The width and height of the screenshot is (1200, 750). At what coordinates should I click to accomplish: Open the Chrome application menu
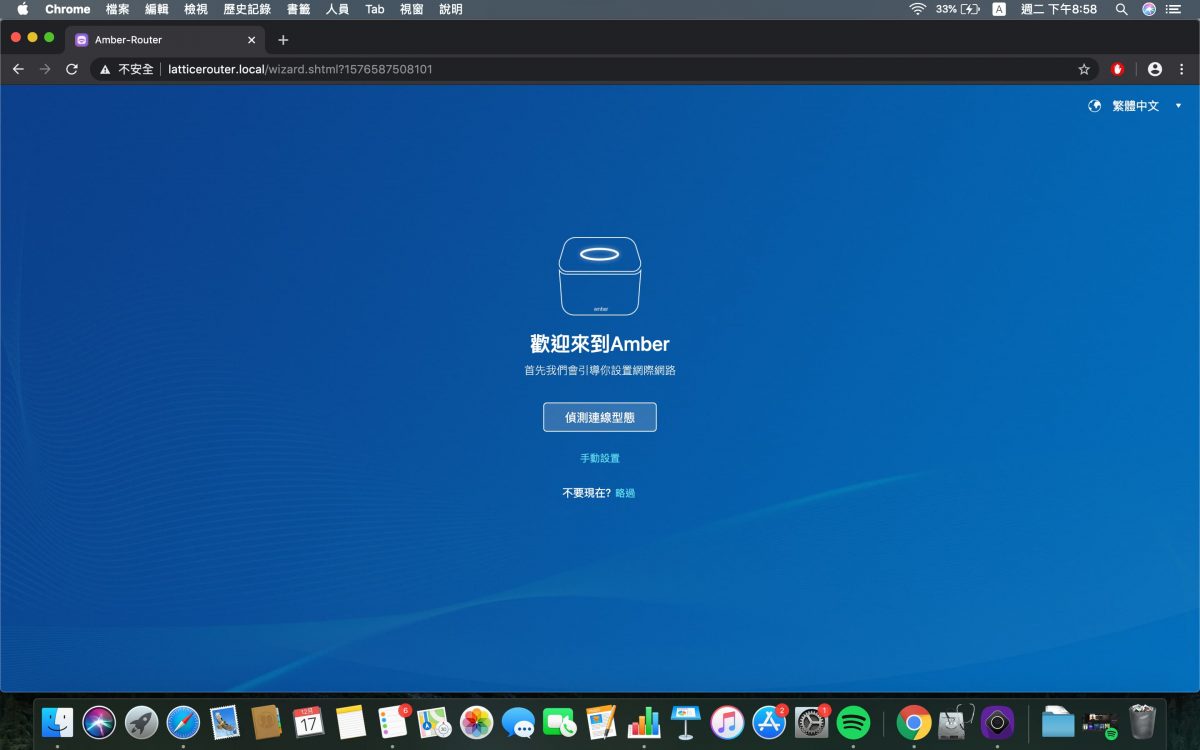[x=68, y=9]
